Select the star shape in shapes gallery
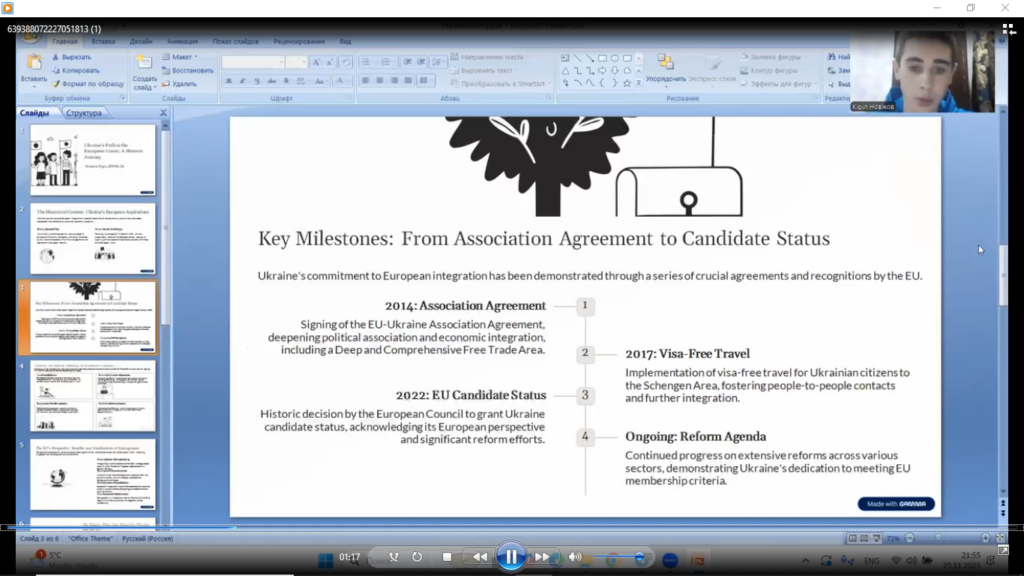 [626, 84]
